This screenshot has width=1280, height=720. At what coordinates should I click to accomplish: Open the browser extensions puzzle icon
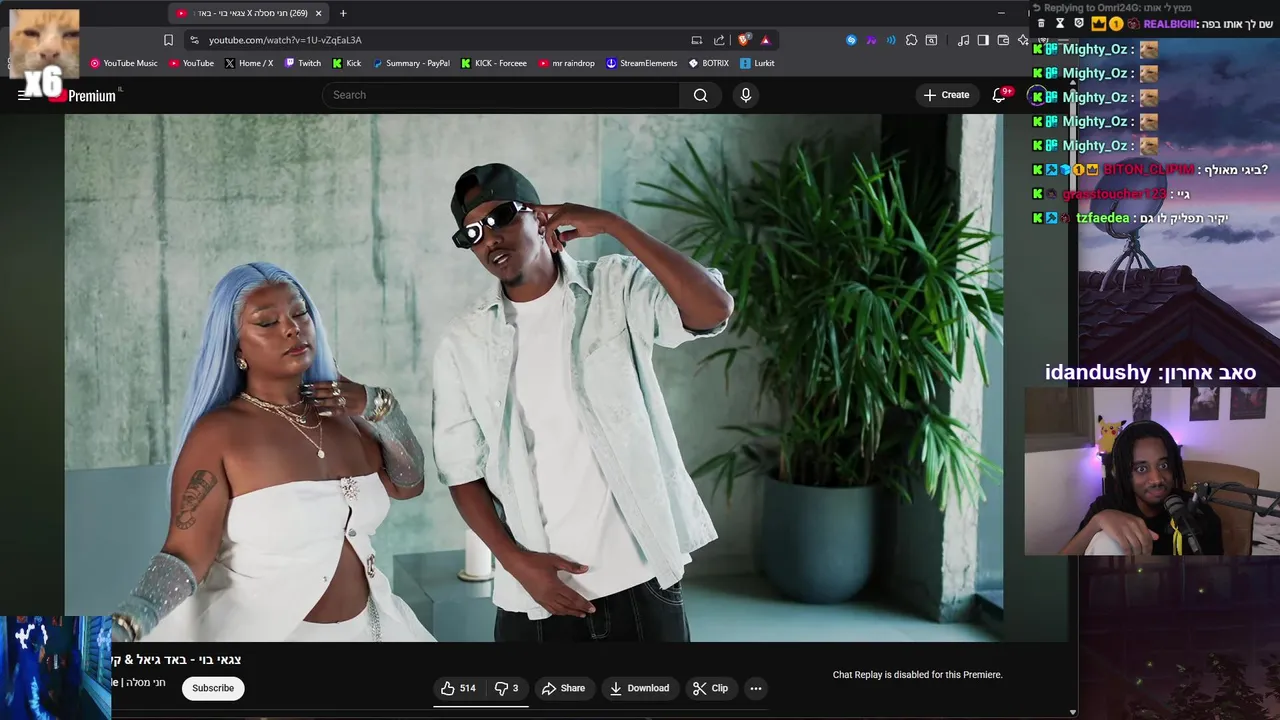(x=911, y=40)
